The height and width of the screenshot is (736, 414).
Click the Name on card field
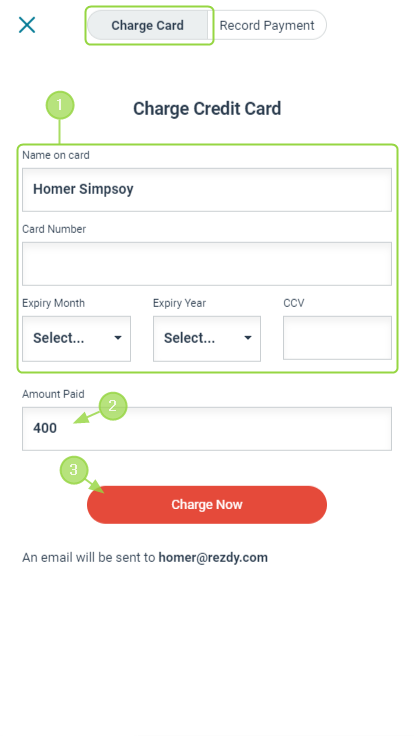coord(207,190)
